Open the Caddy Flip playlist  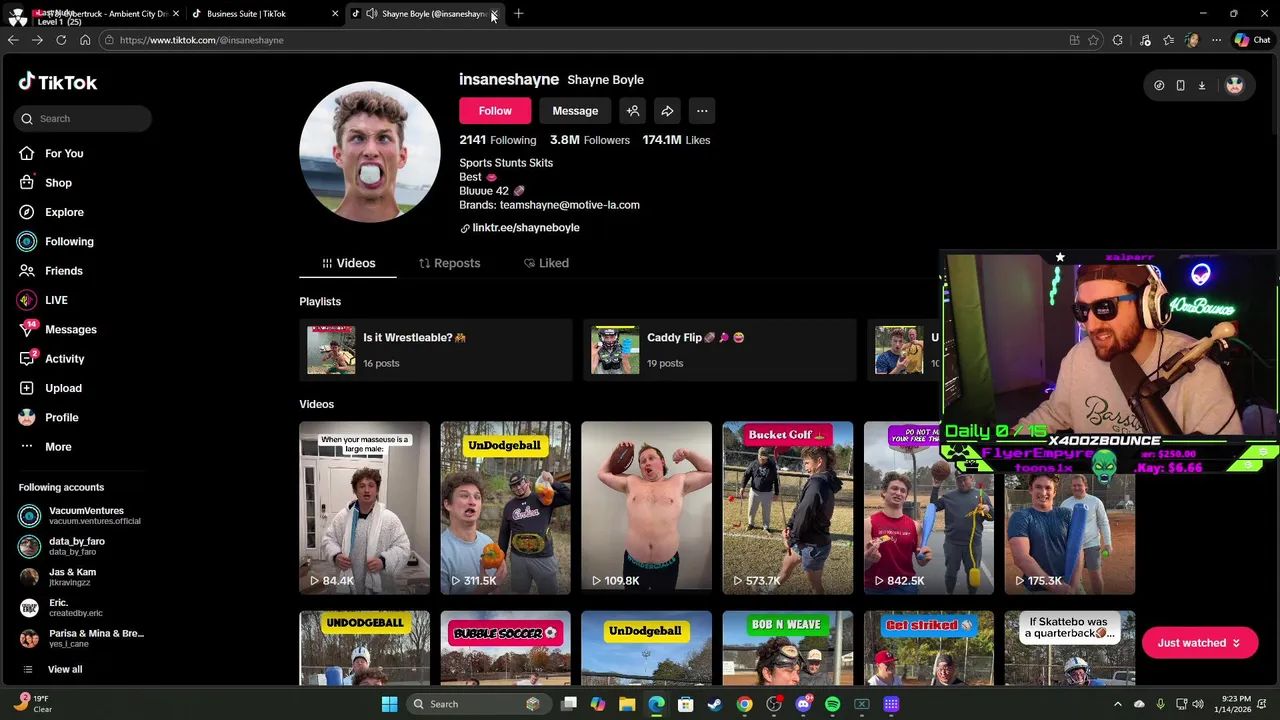pyautogui.click(x=720, y=350)
